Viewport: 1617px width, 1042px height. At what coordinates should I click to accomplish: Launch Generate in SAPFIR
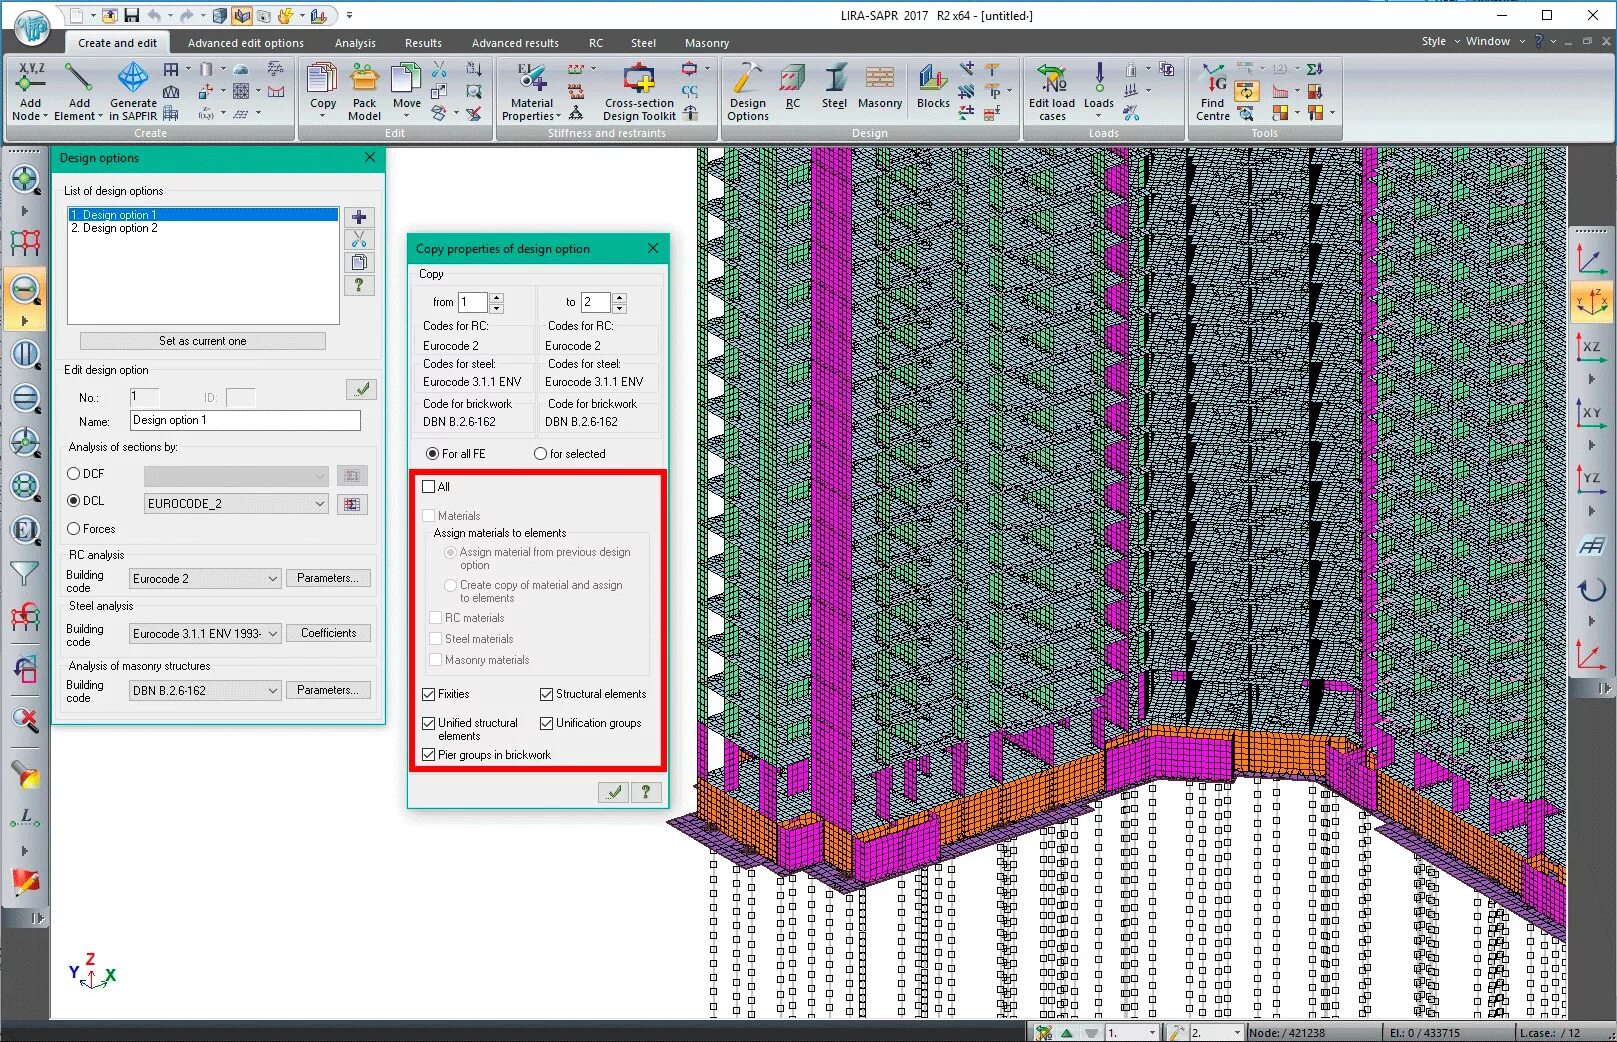133,90
